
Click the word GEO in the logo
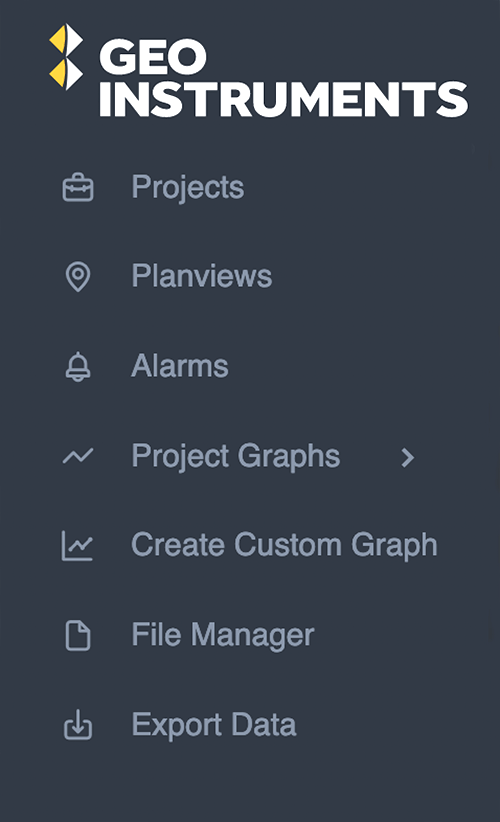(x=153, y=57)
